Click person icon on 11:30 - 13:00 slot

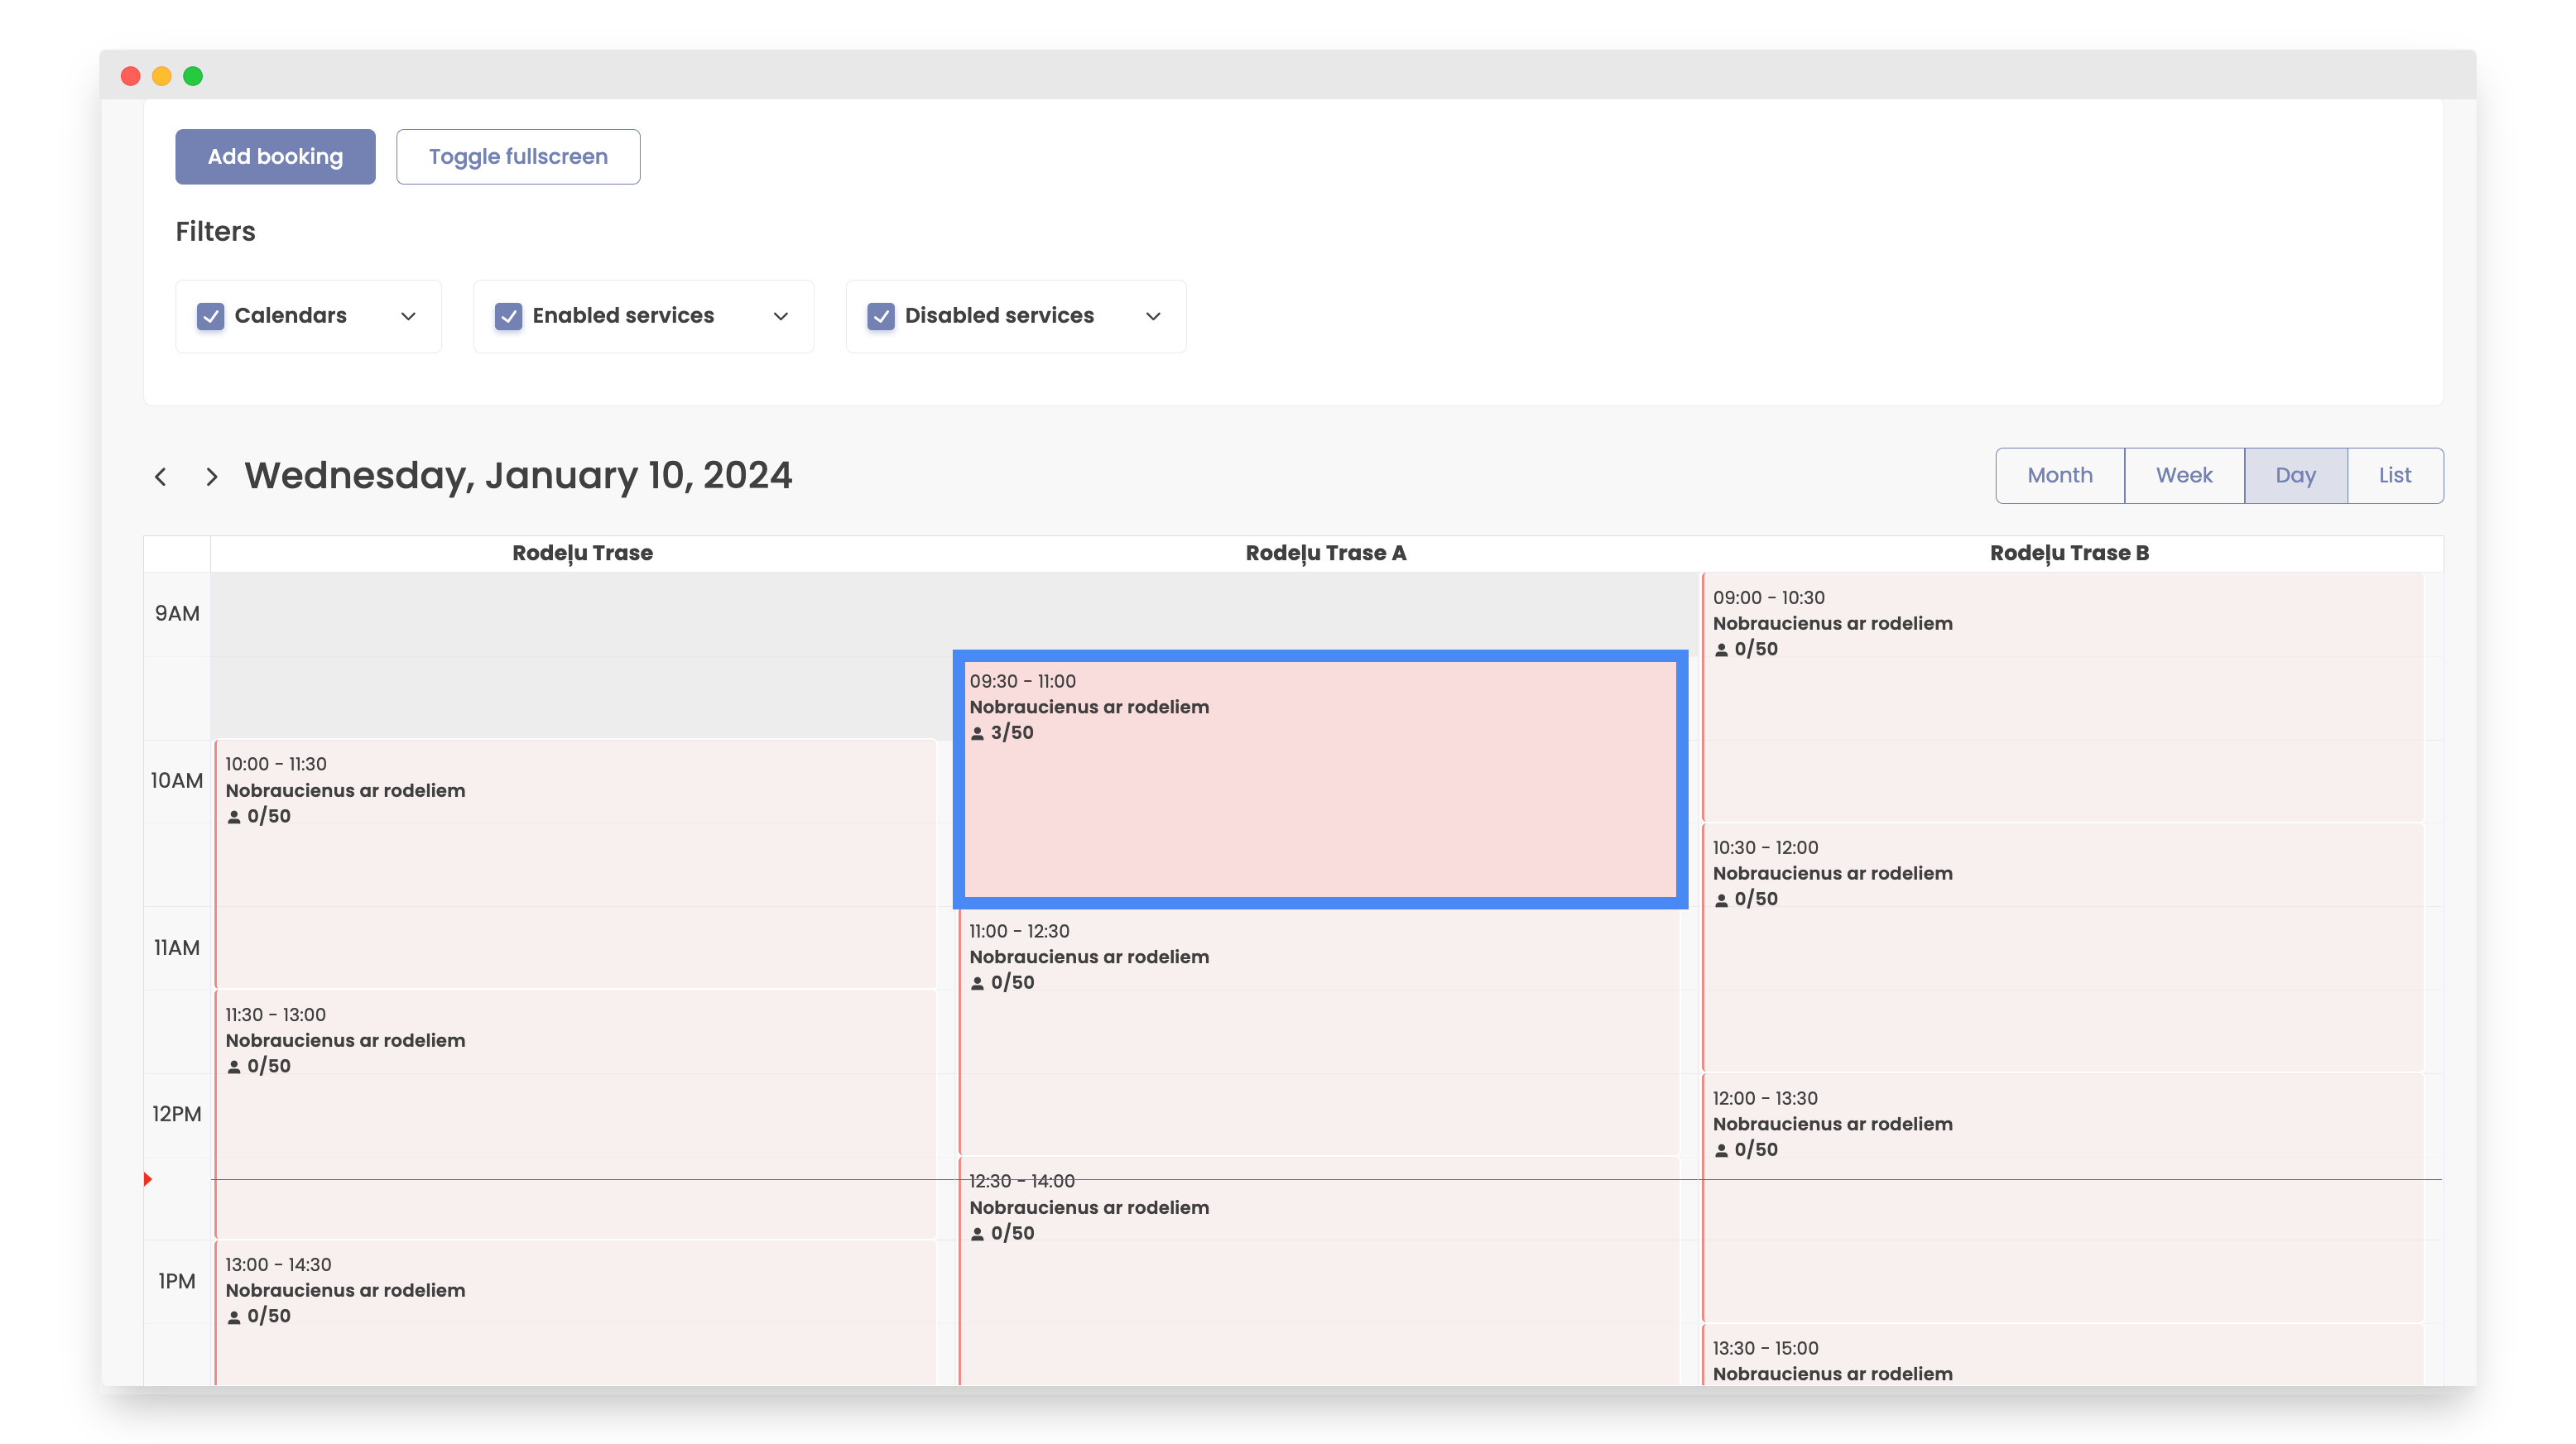(234, 1067)
